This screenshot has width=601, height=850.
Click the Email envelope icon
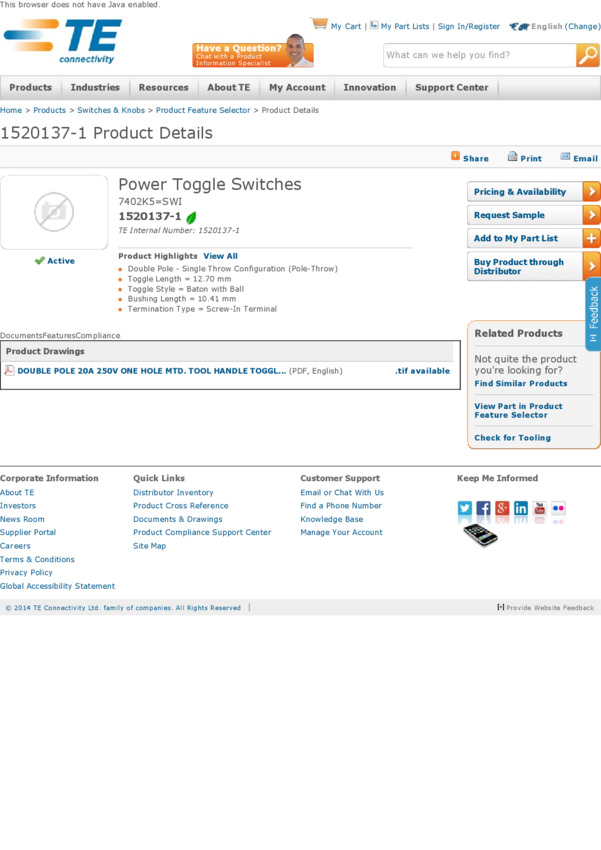pos(565,157)
